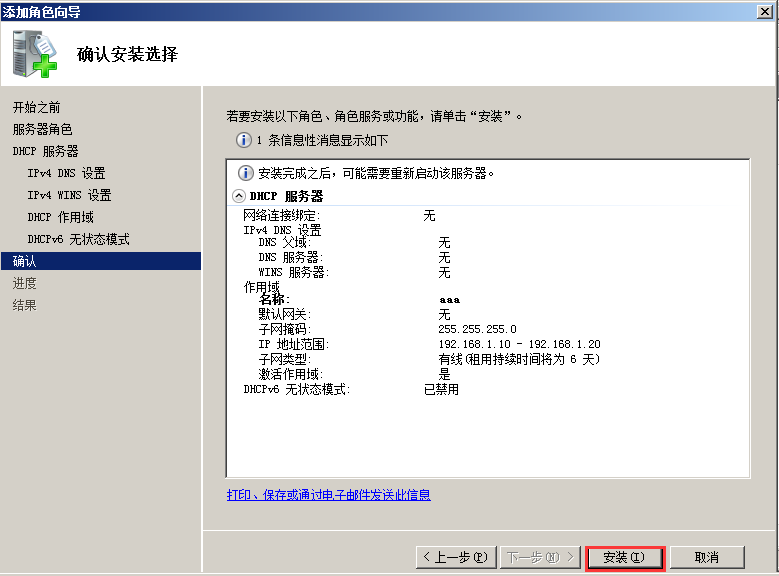Collapse the DHCP 服务器 section chevron

(x=238, y=196)
